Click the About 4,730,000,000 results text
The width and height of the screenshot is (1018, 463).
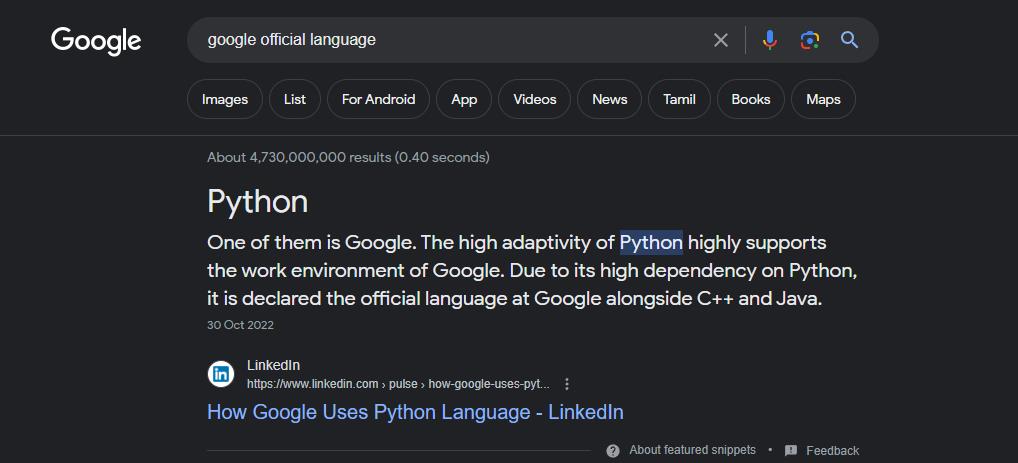point(348,157)
